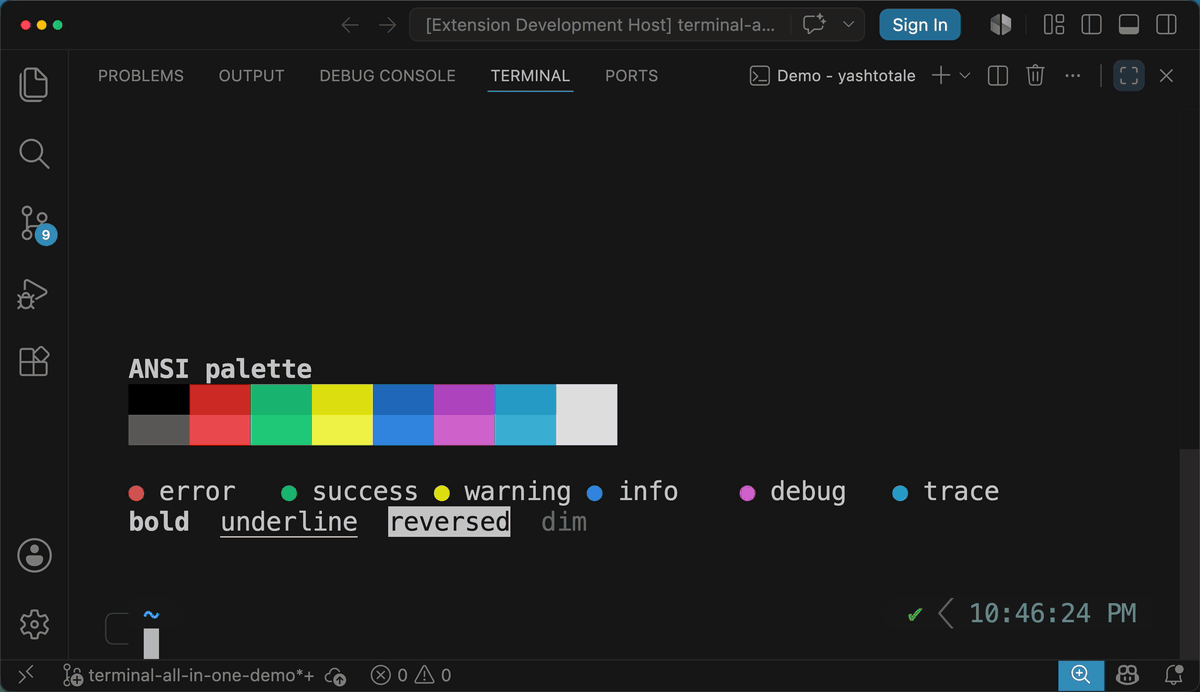This screenshot has width=1200, height=692.
Task: Open the Run and Debug view
Action: pos(34,293)
